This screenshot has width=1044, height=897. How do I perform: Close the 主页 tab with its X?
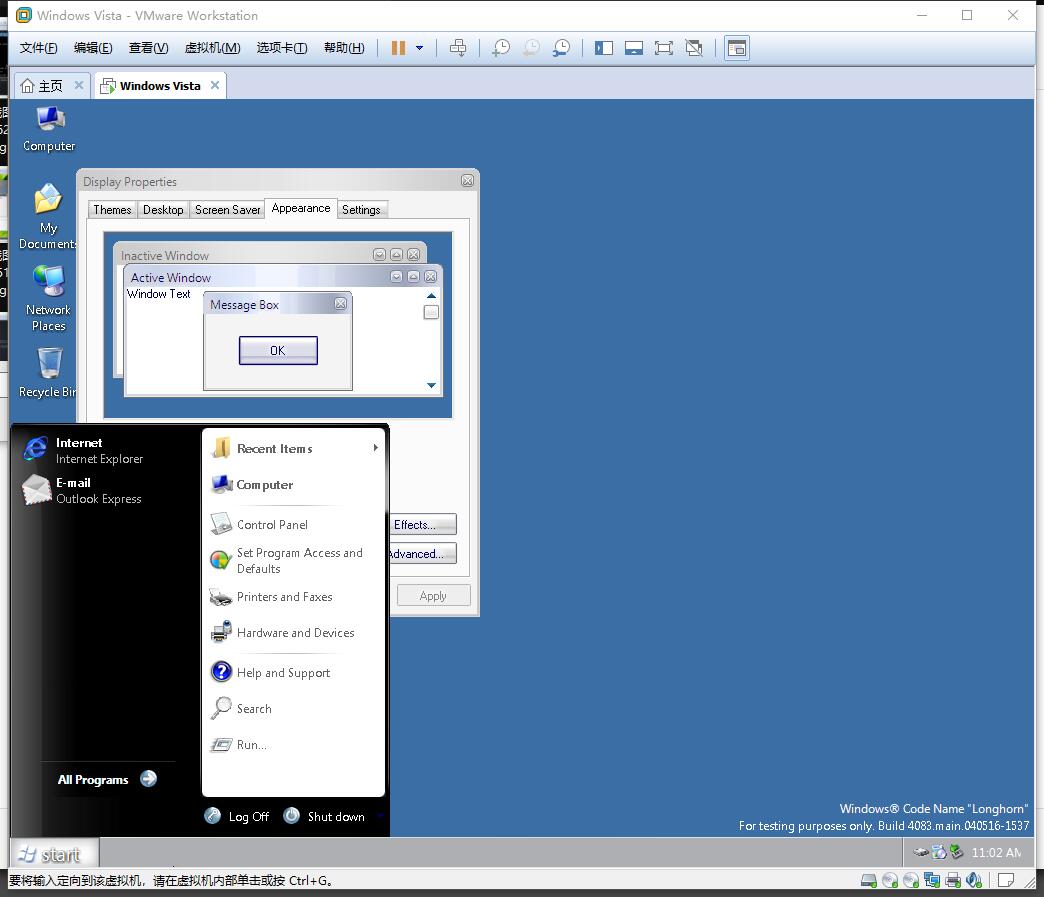79,85
